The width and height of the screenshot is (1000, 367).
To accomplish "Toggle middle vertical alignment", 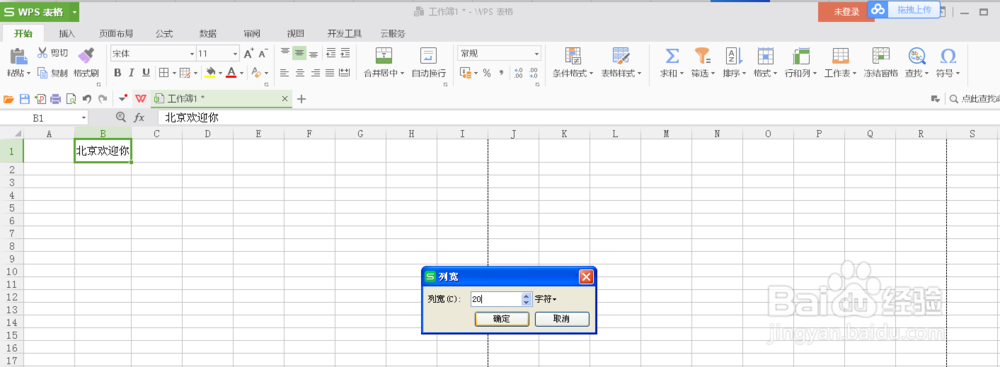I will [298, 53].
